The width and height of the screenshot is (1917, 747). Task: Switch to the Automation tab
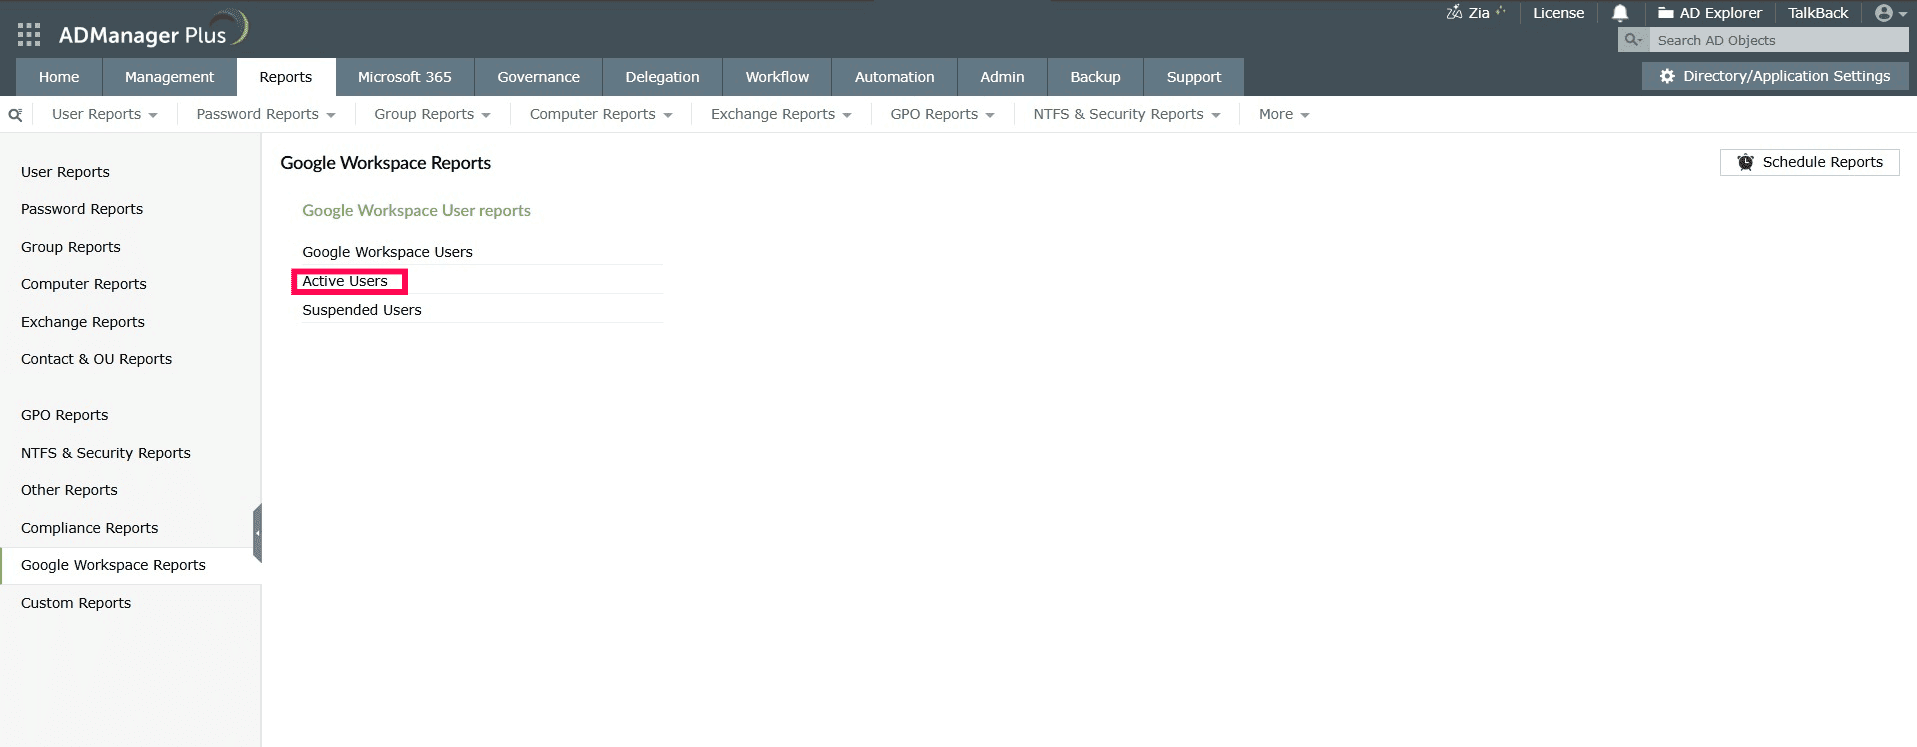pyautogui.click(x=894, y=77)
